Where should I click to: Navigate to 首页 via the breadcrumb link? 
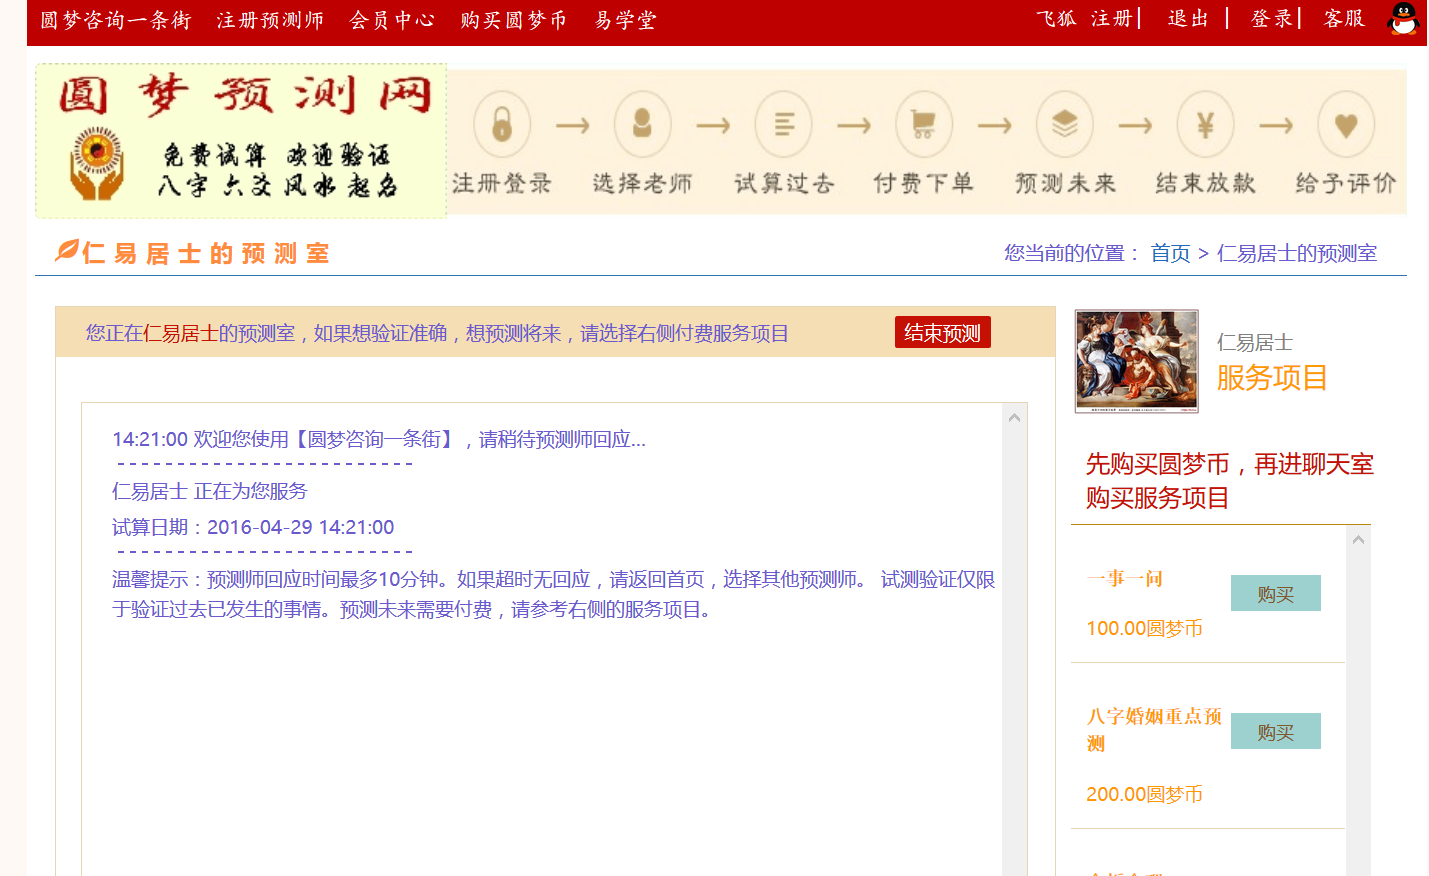1170,252
